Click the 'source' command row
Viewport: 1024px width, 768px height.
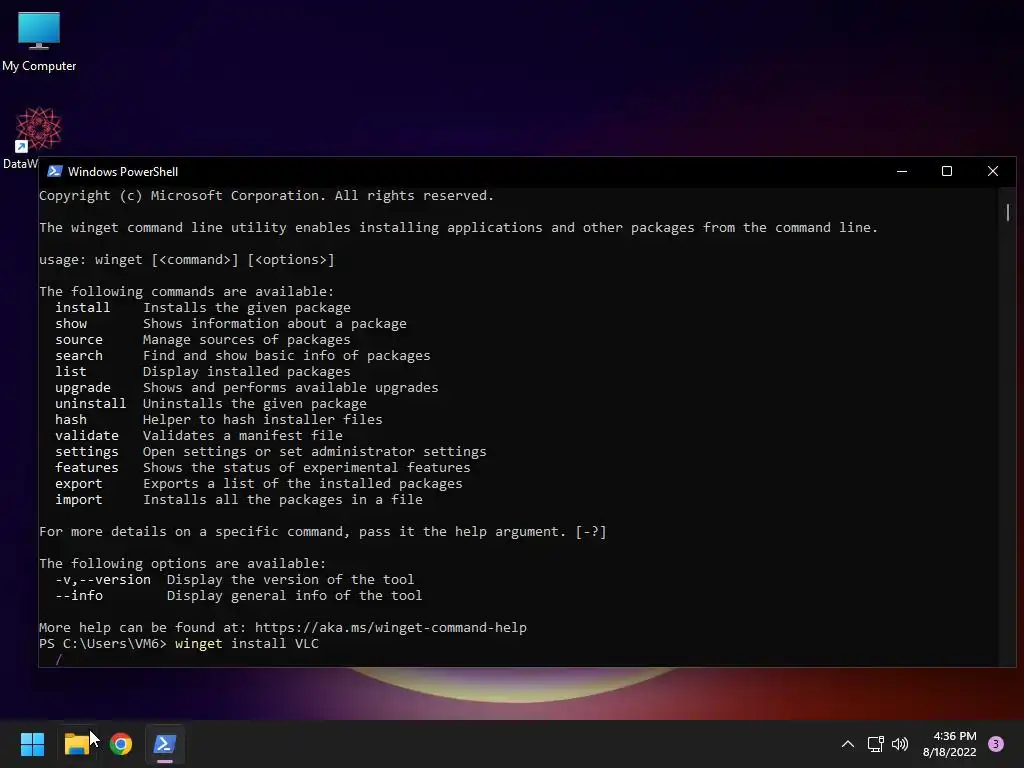[x=202, y=340]
